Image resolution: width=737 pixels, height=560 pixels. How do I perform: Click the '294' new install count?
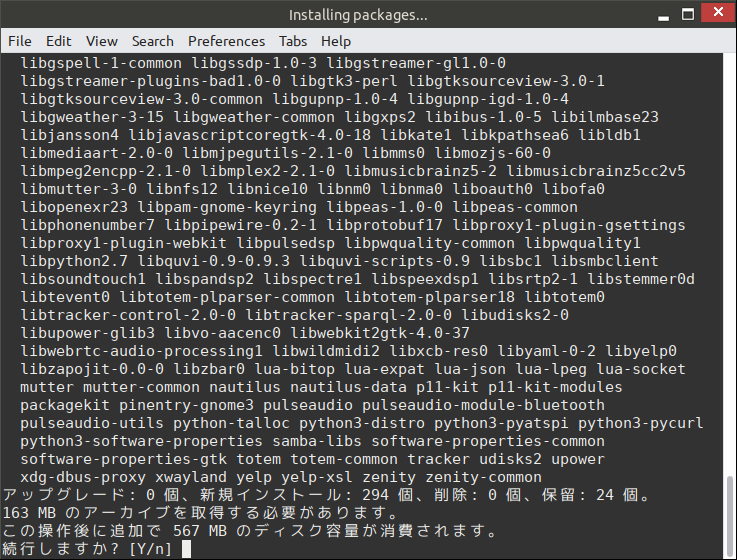point(375,495)
